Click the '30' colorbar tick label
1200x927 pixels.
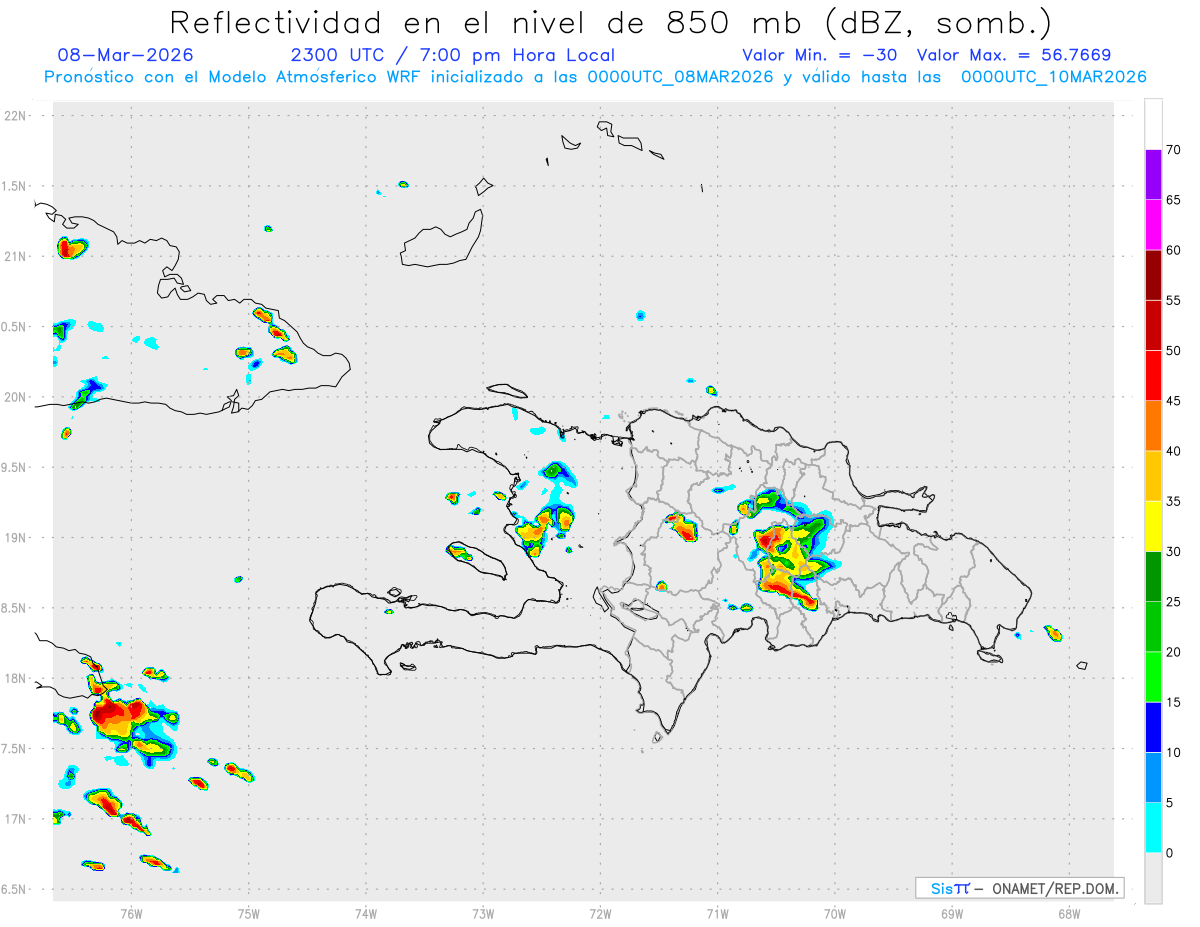coord(1173,552)
